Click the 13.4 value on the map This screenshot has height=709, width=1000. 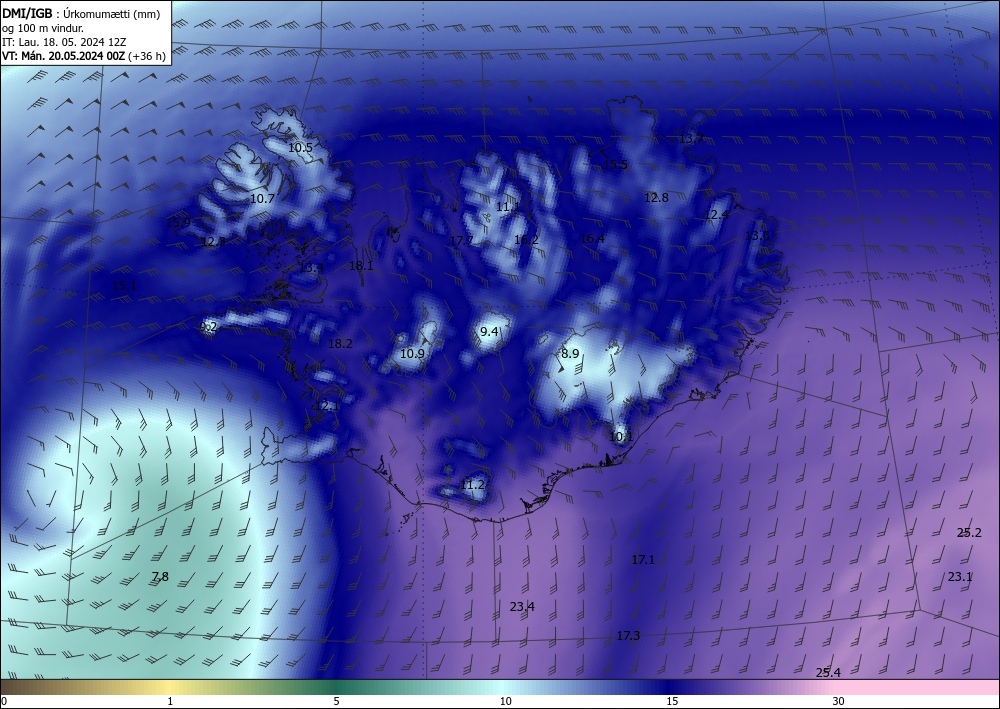pyautogui.click(x=311, y=267)
